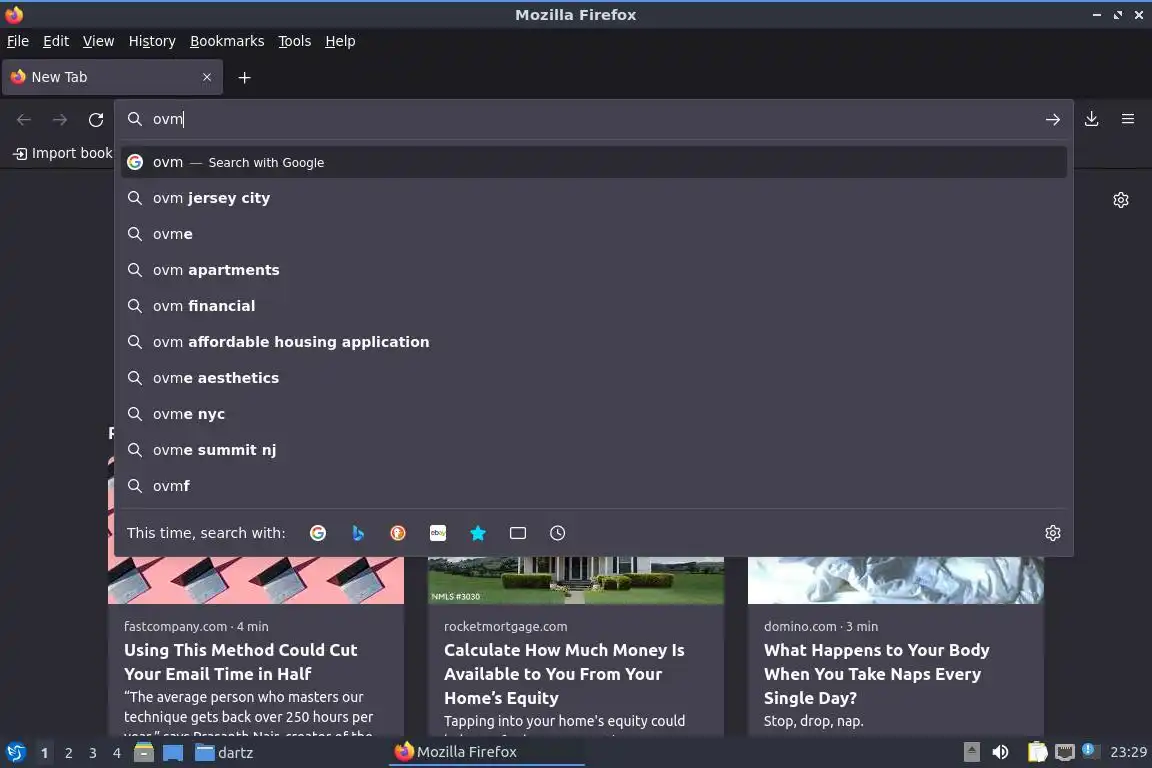Image resolution: width=1152 pixels, height=768 pixels.
Task: Search this time with Google icon
Action: coord(318,533)
